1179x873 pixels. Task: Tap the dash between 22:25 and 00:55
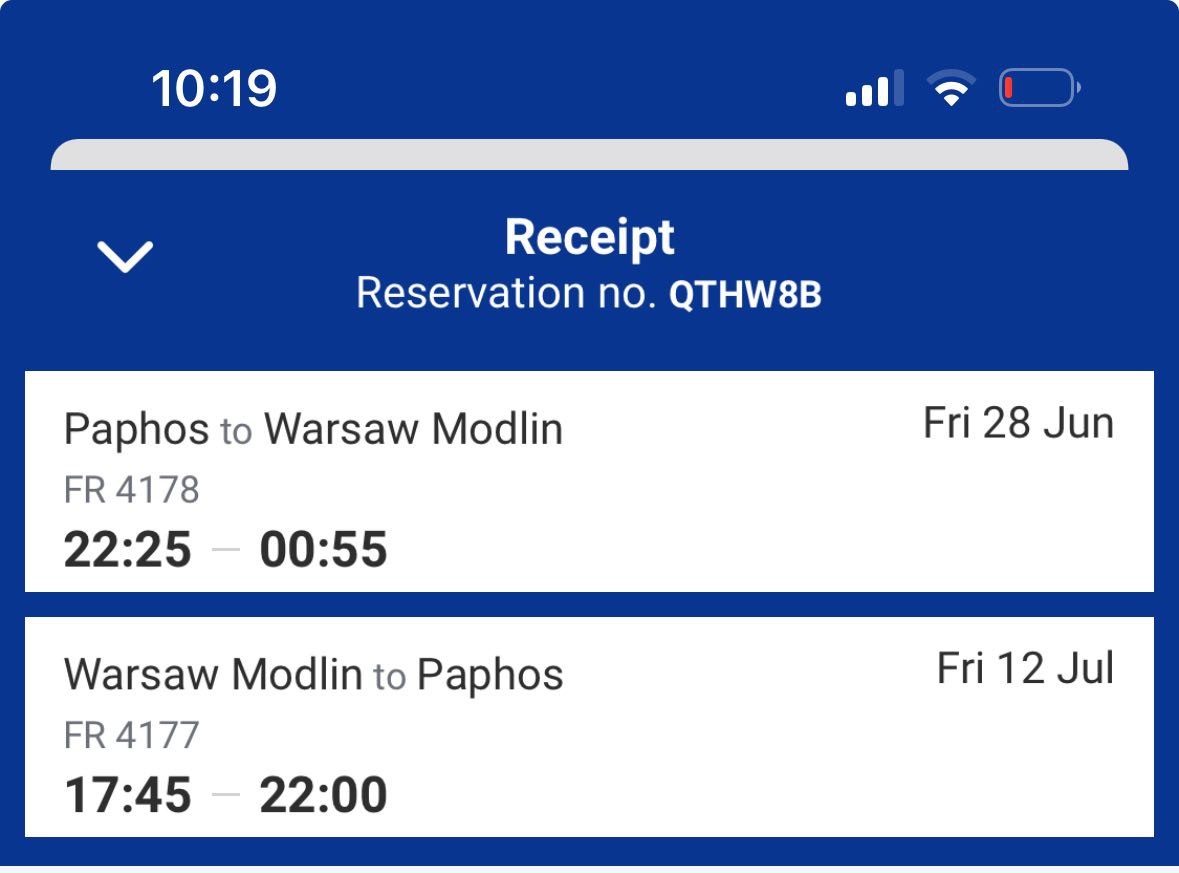tap(226, 551)
